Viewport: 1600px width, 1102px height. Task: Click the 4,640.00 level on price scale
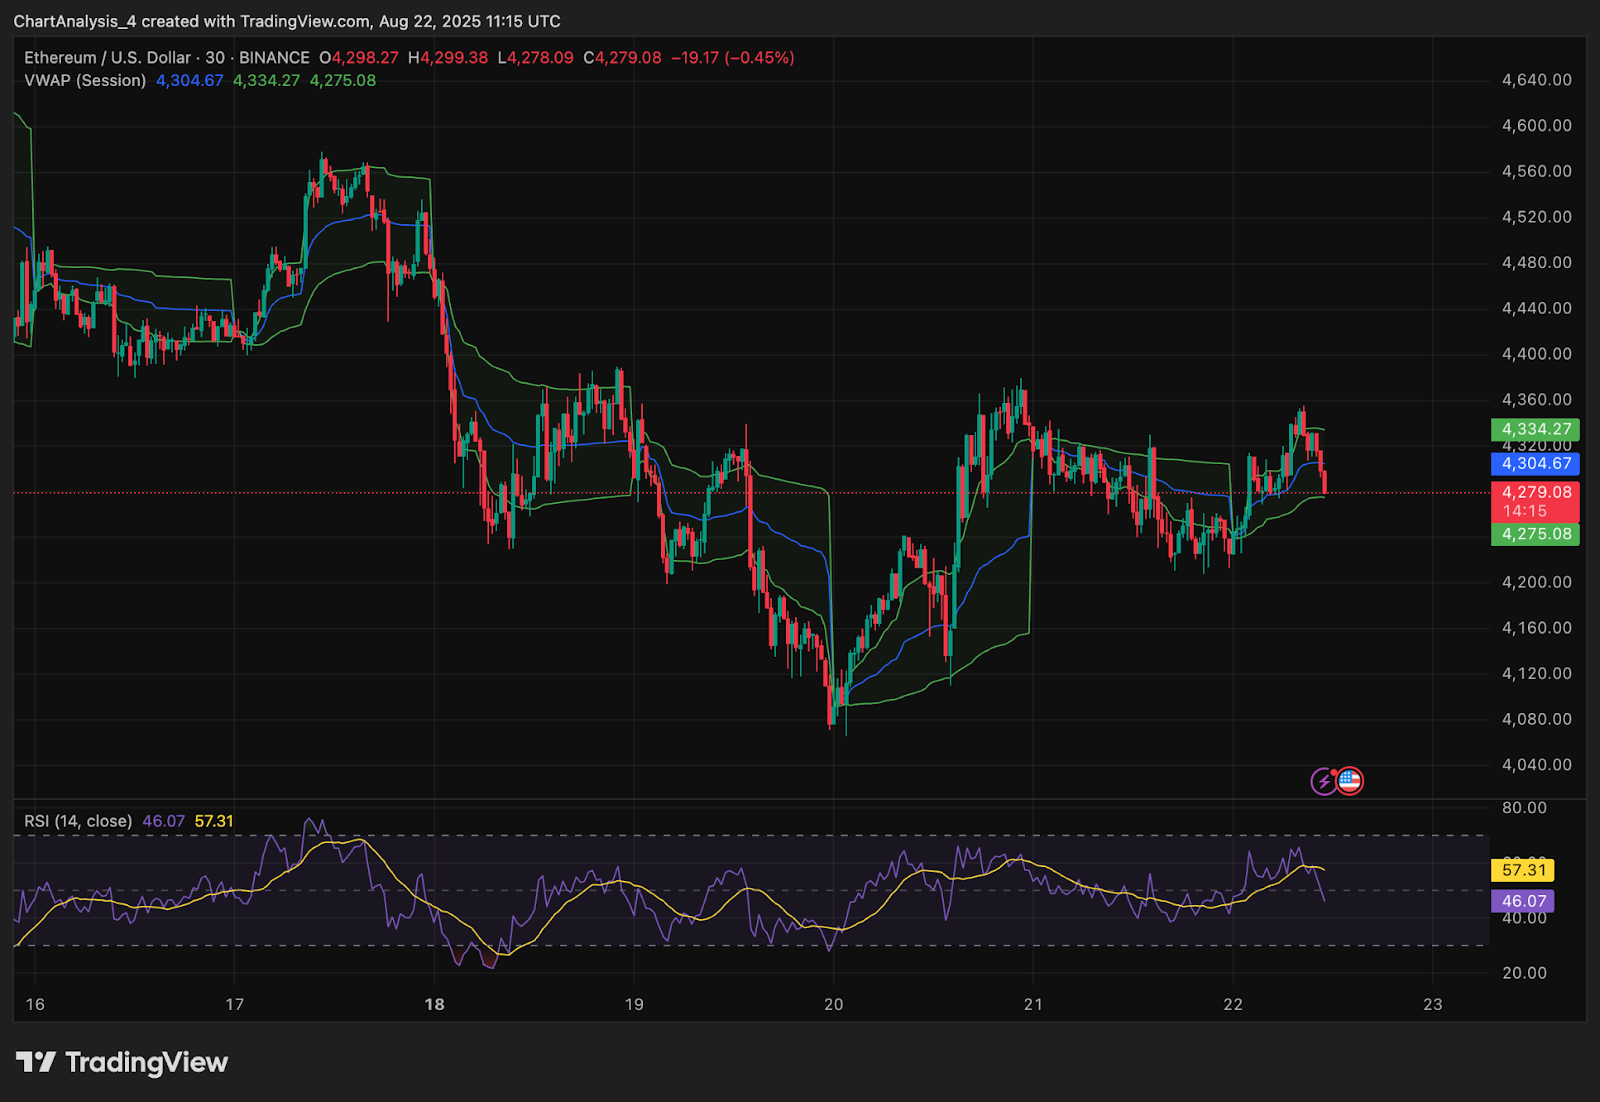click(1536, 80)
